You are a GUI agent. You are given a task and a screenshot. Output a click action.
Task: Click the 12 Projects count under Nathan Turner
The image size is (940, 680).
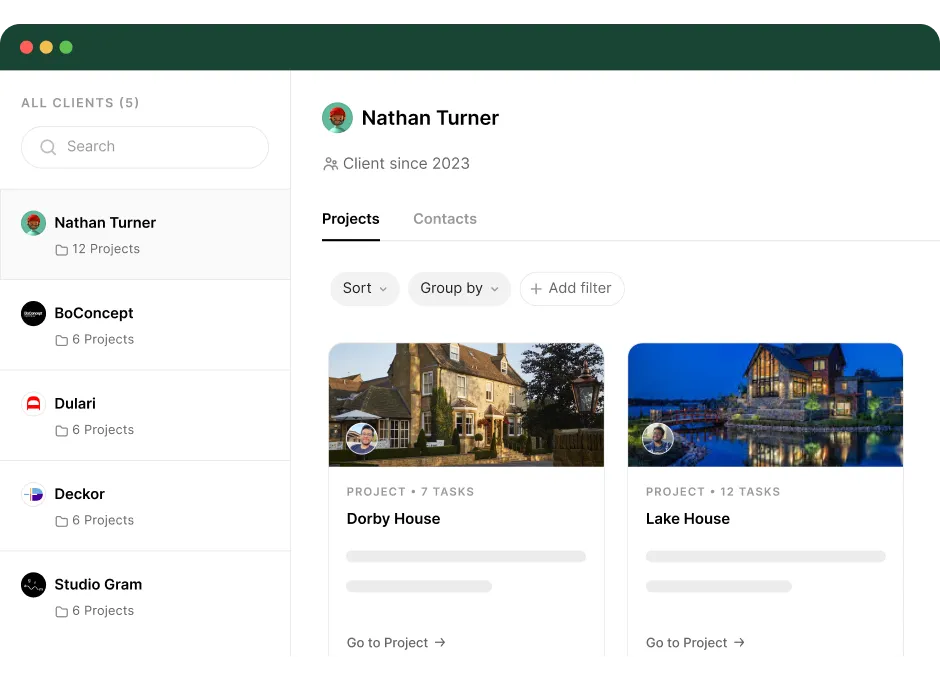coord(106,249)
